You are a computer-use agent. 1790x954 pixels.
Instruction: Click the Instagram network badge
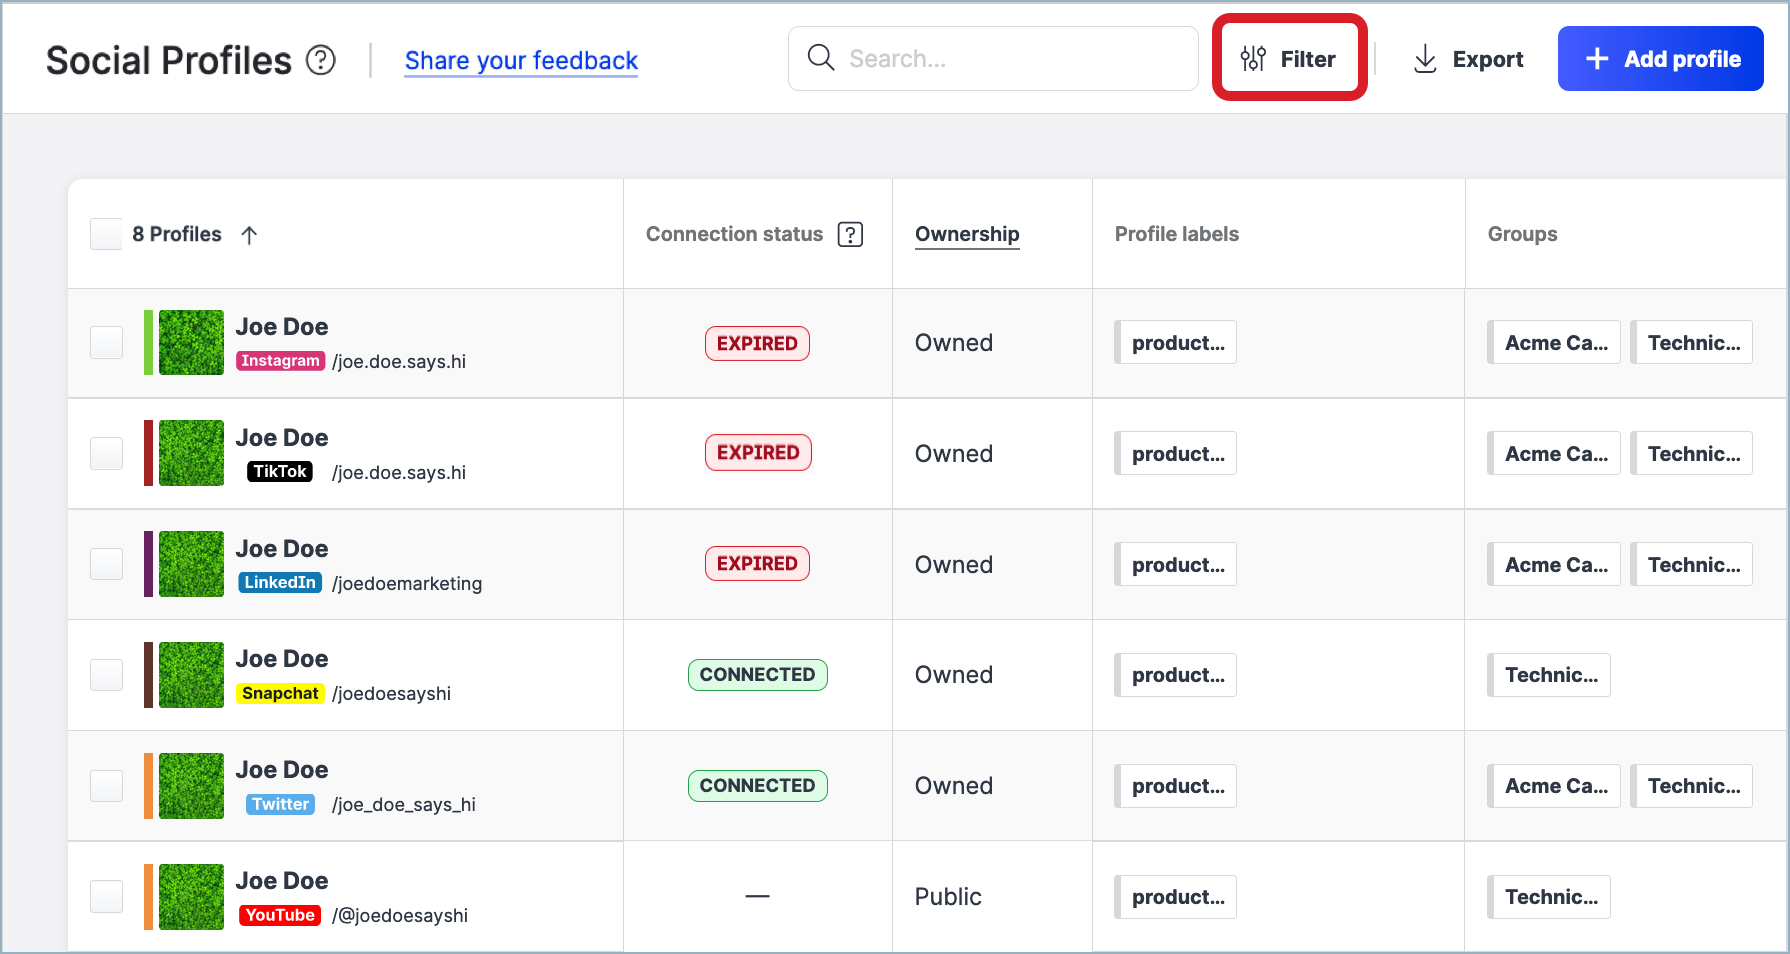[x=280, y=361]
